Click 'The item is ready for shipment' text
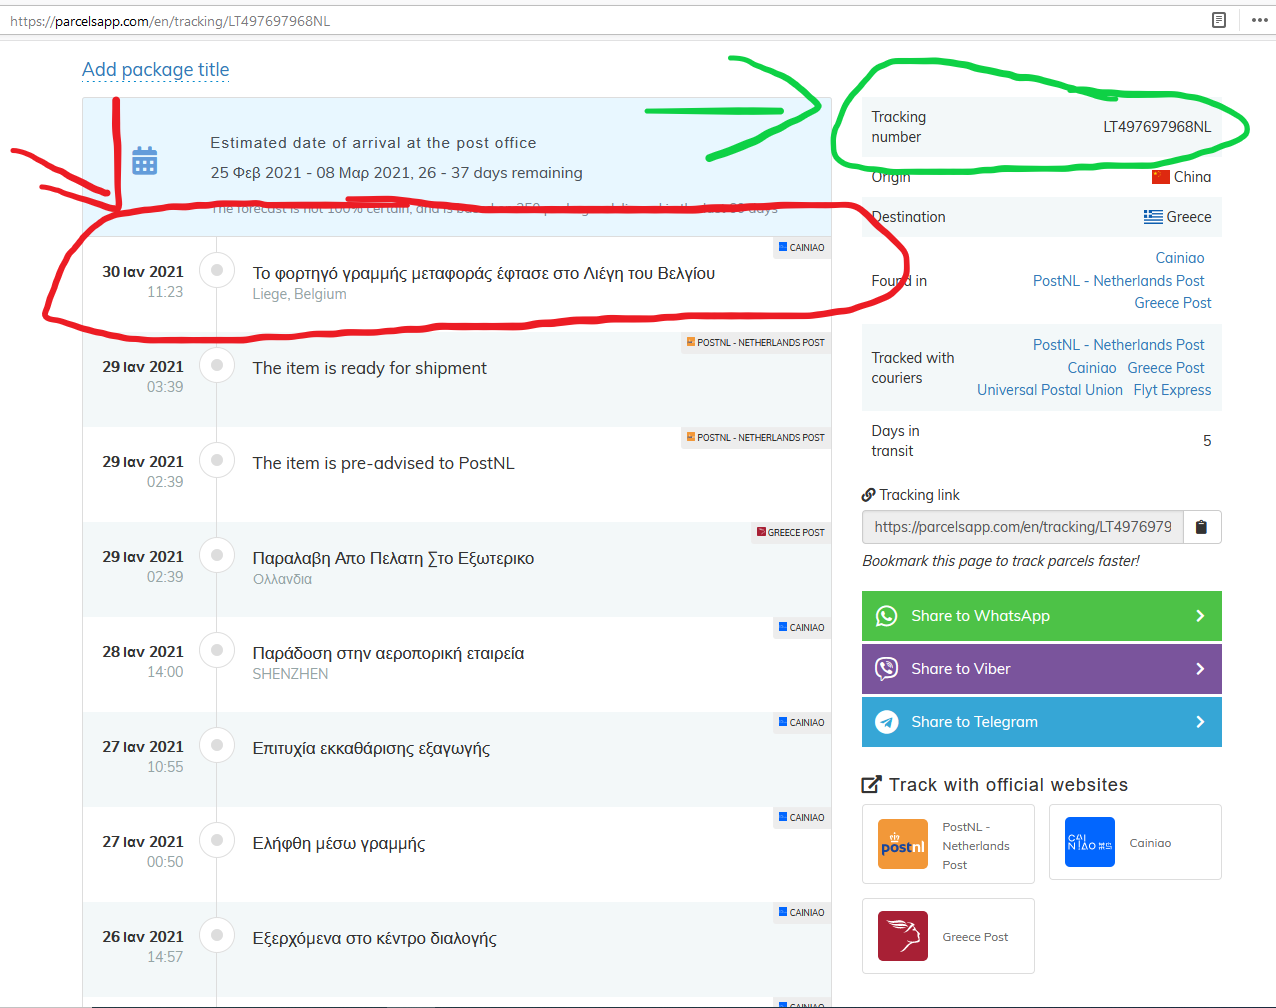The height and width of the screenshot is (1008, 1276). click(x=369, y=368)
